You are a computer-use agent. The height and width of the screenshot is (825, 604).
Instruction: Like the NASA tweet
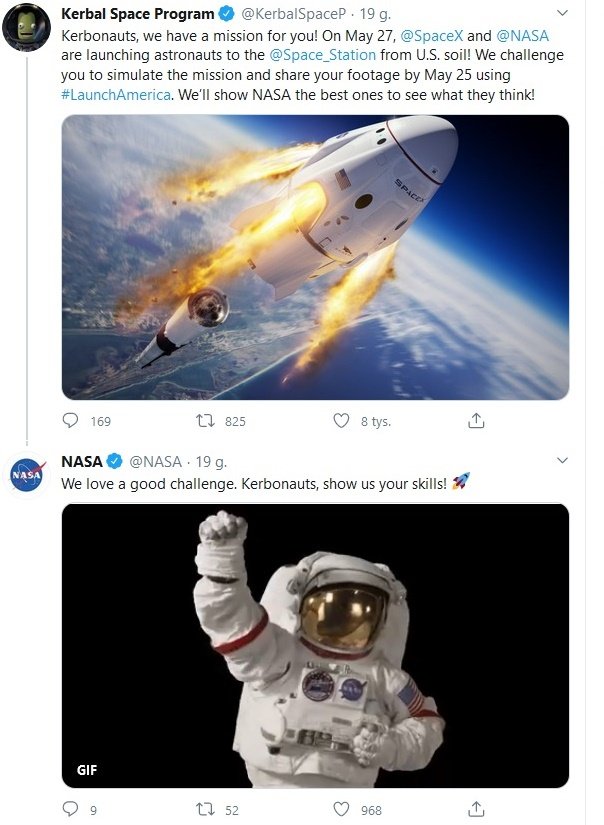click(x=341, y=809)
